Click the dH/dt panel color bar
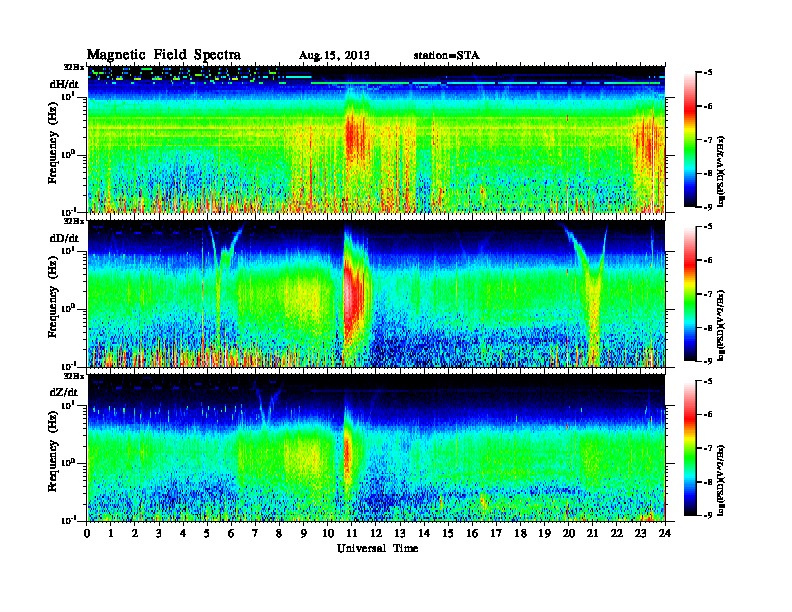This screenshot has width=792, height=612. tap(690, 139)
